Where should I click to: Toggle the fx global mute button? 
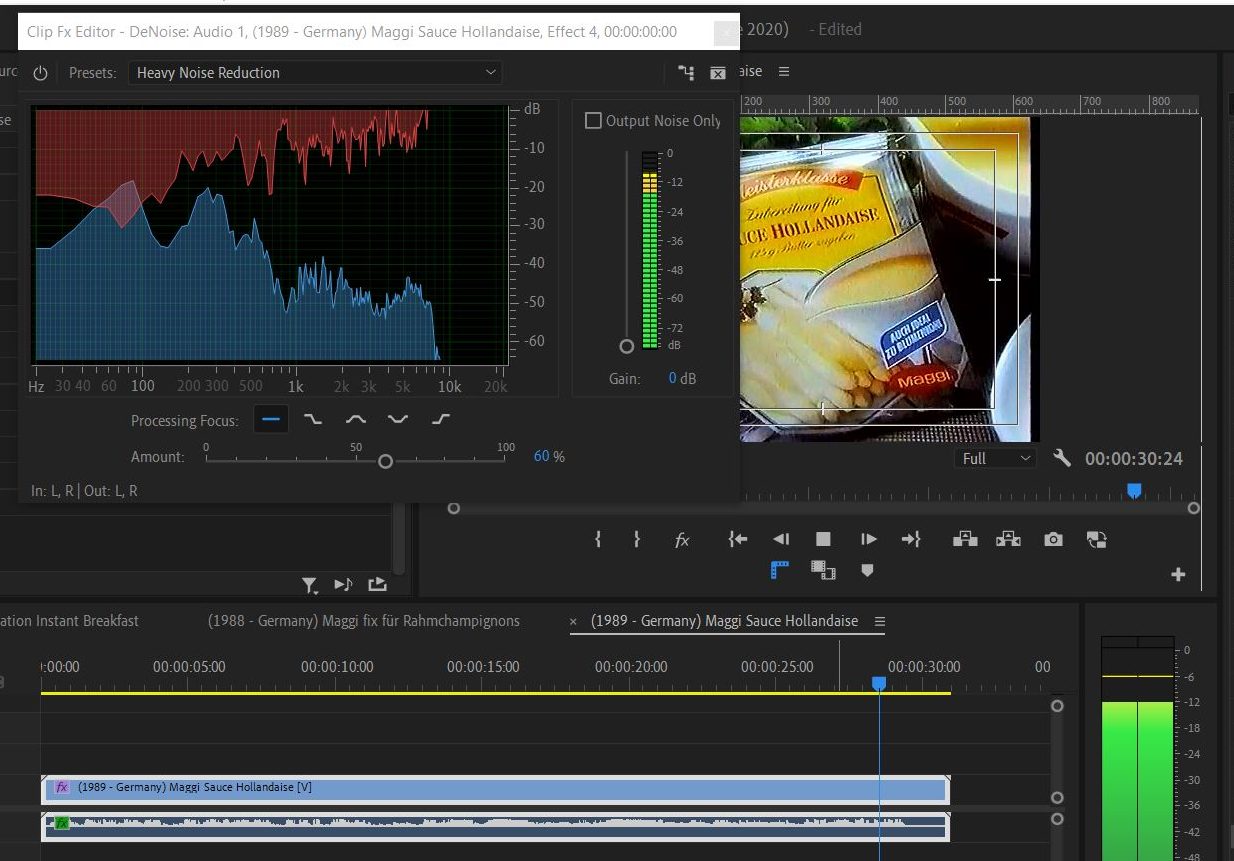682,540
